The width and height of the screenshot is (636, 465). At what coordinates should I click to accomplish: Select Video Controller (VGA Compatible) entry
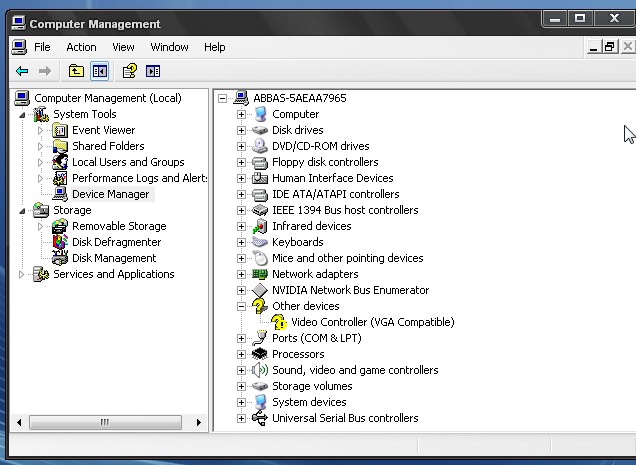pos(373,322)
